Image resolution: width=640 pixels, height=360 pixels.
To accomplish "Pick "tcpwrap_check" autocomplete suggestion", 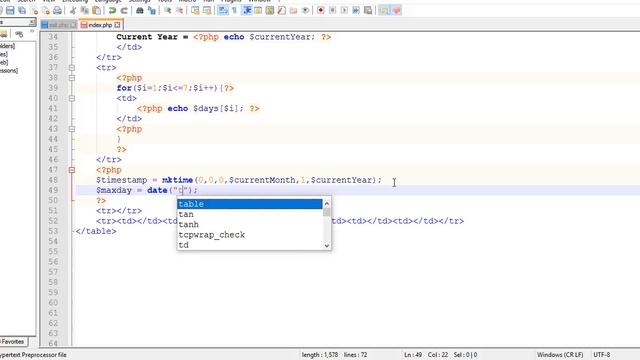I will point(250,235).
